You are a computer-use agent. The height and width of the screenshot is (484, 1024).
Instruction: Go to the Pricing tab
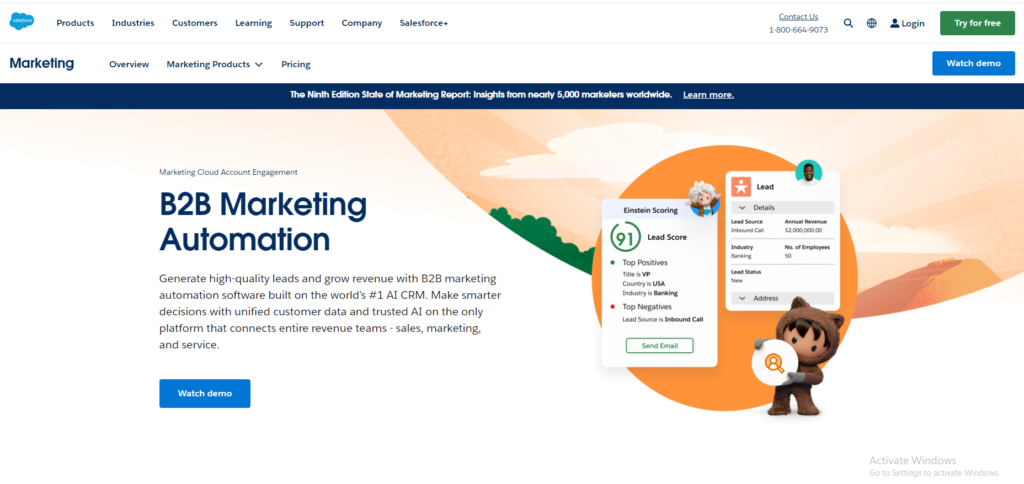coord(296,64)
